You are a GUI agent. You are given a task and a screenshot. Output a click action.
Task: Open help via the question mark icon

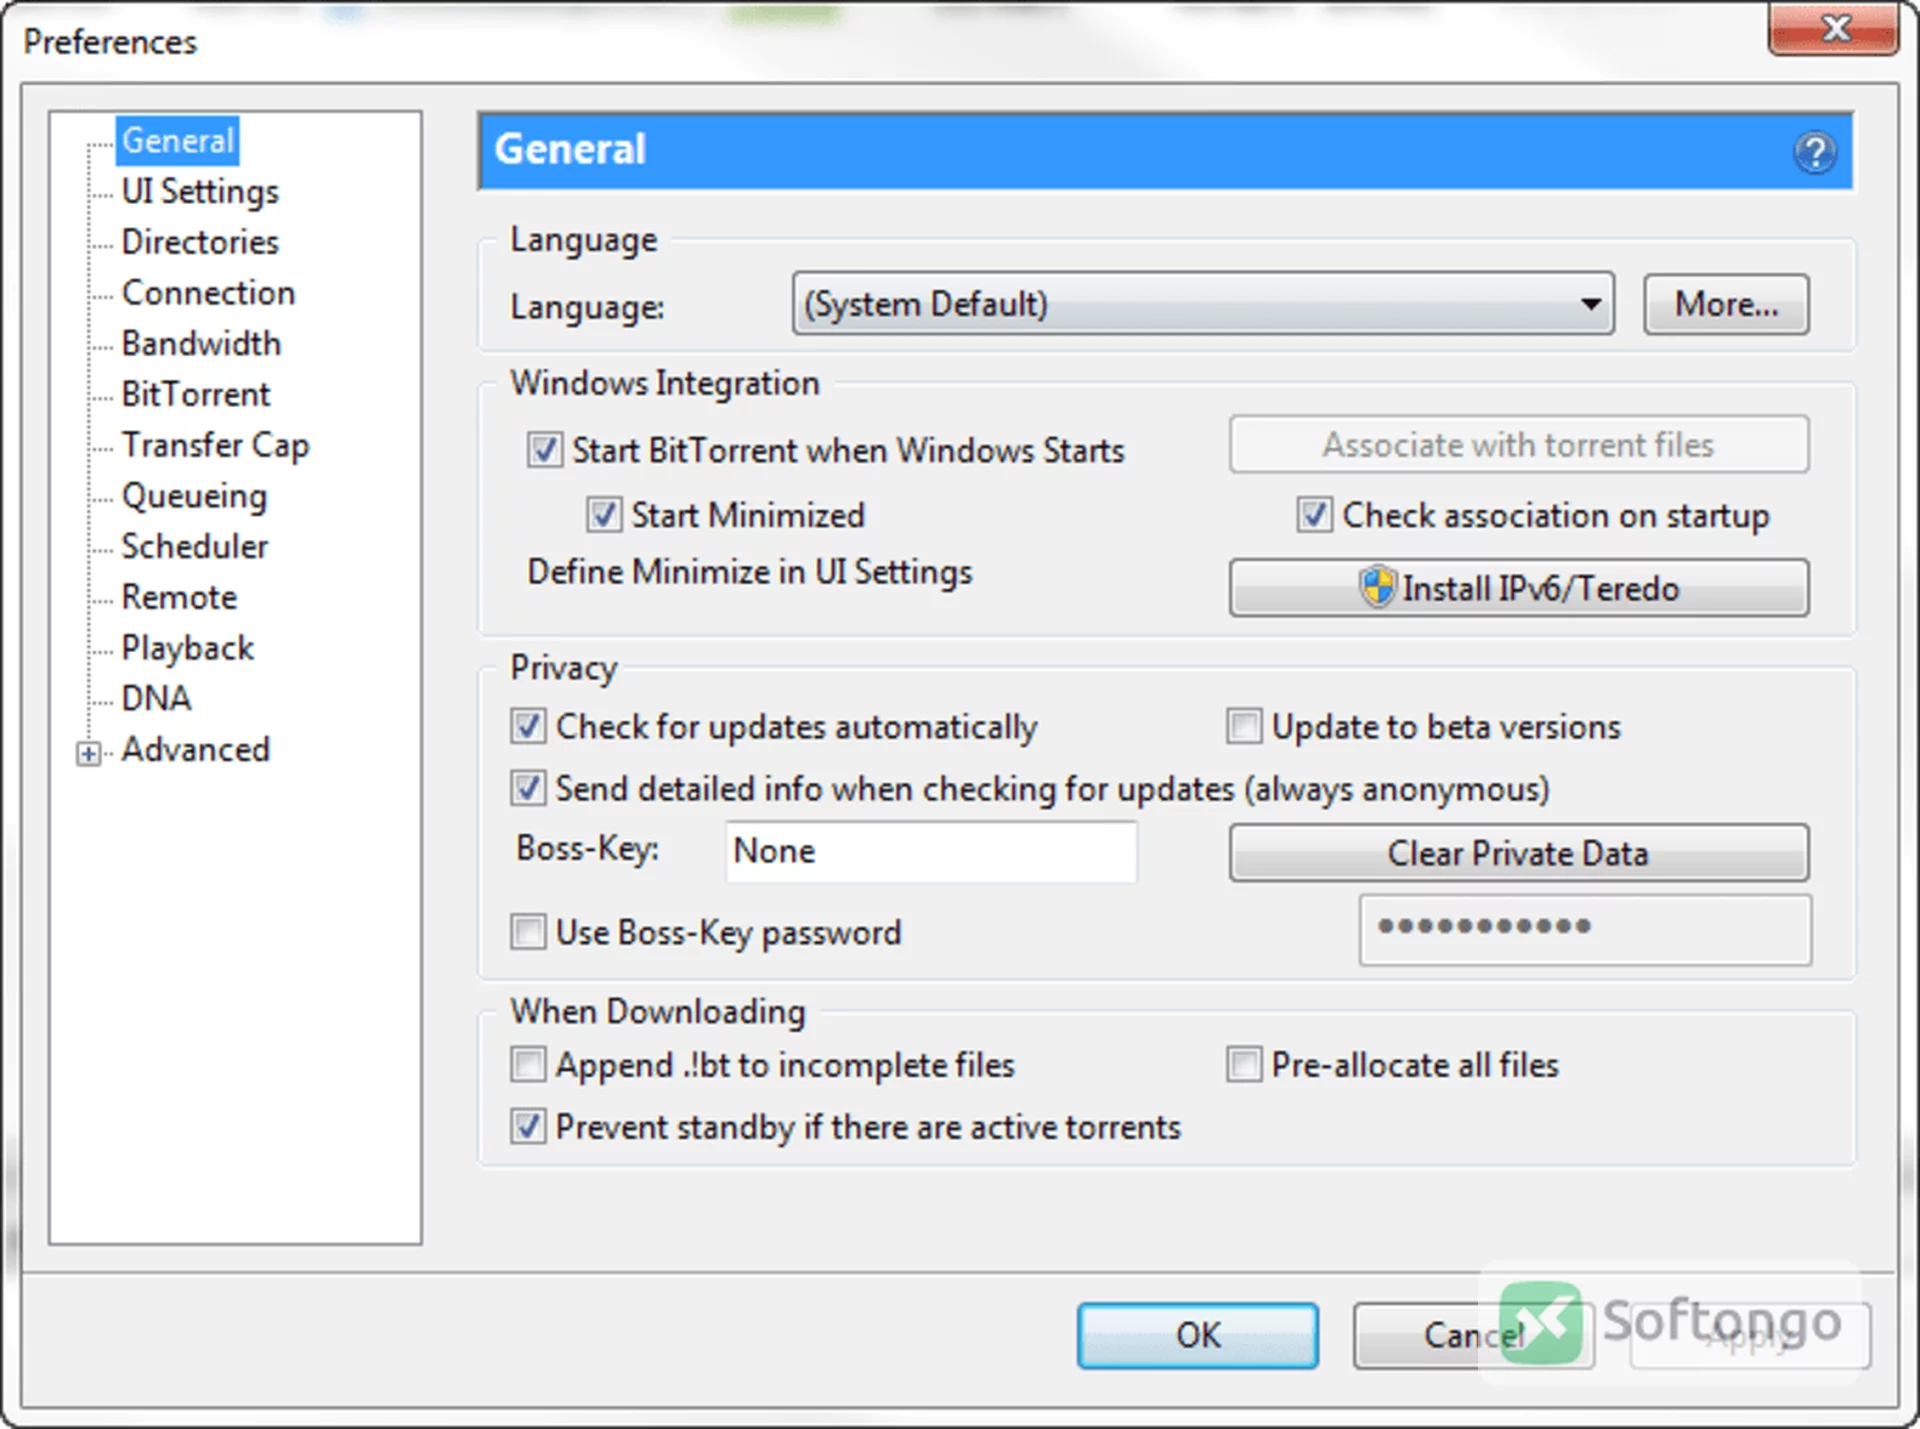click(1814, 152)
